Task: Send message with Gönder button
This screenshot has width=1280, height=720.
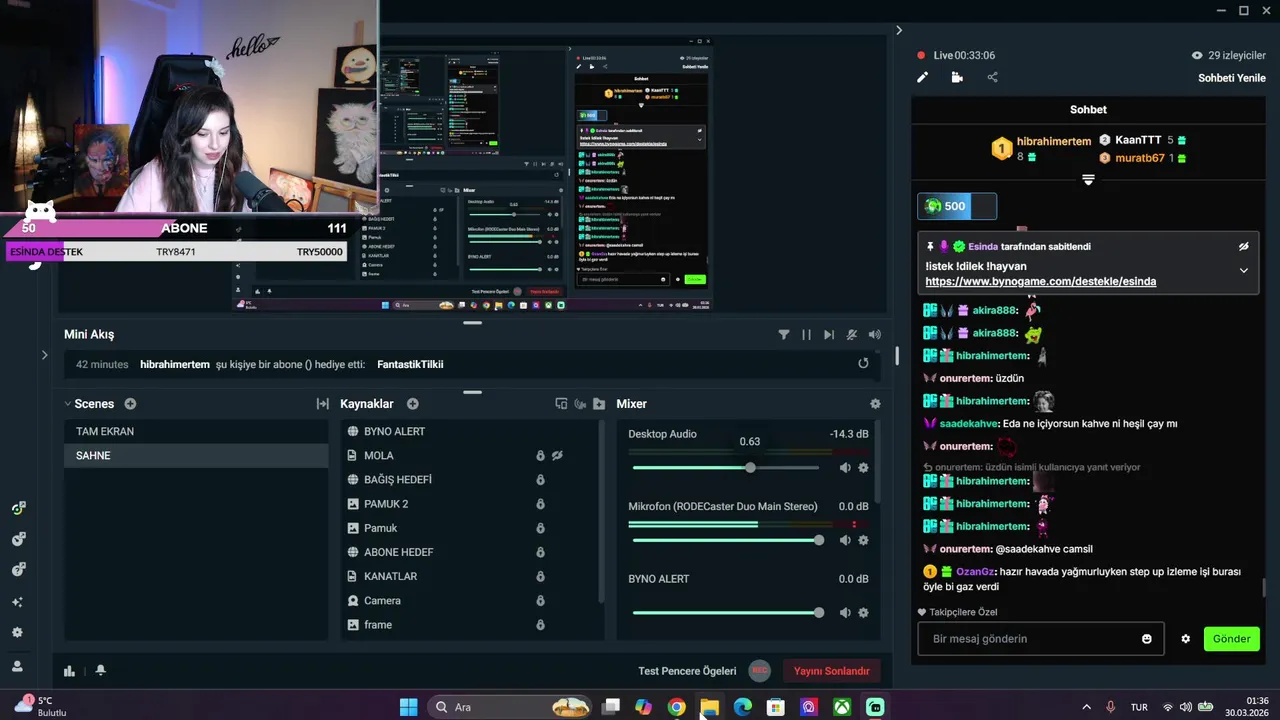Action: [1232, 639]
